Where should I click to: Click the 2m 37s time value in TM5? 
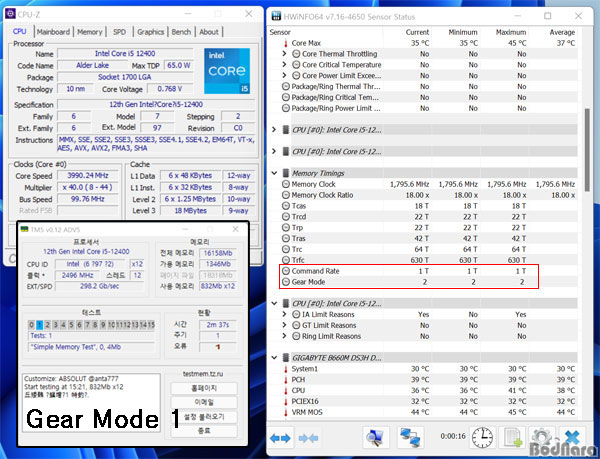coord(218,325)
